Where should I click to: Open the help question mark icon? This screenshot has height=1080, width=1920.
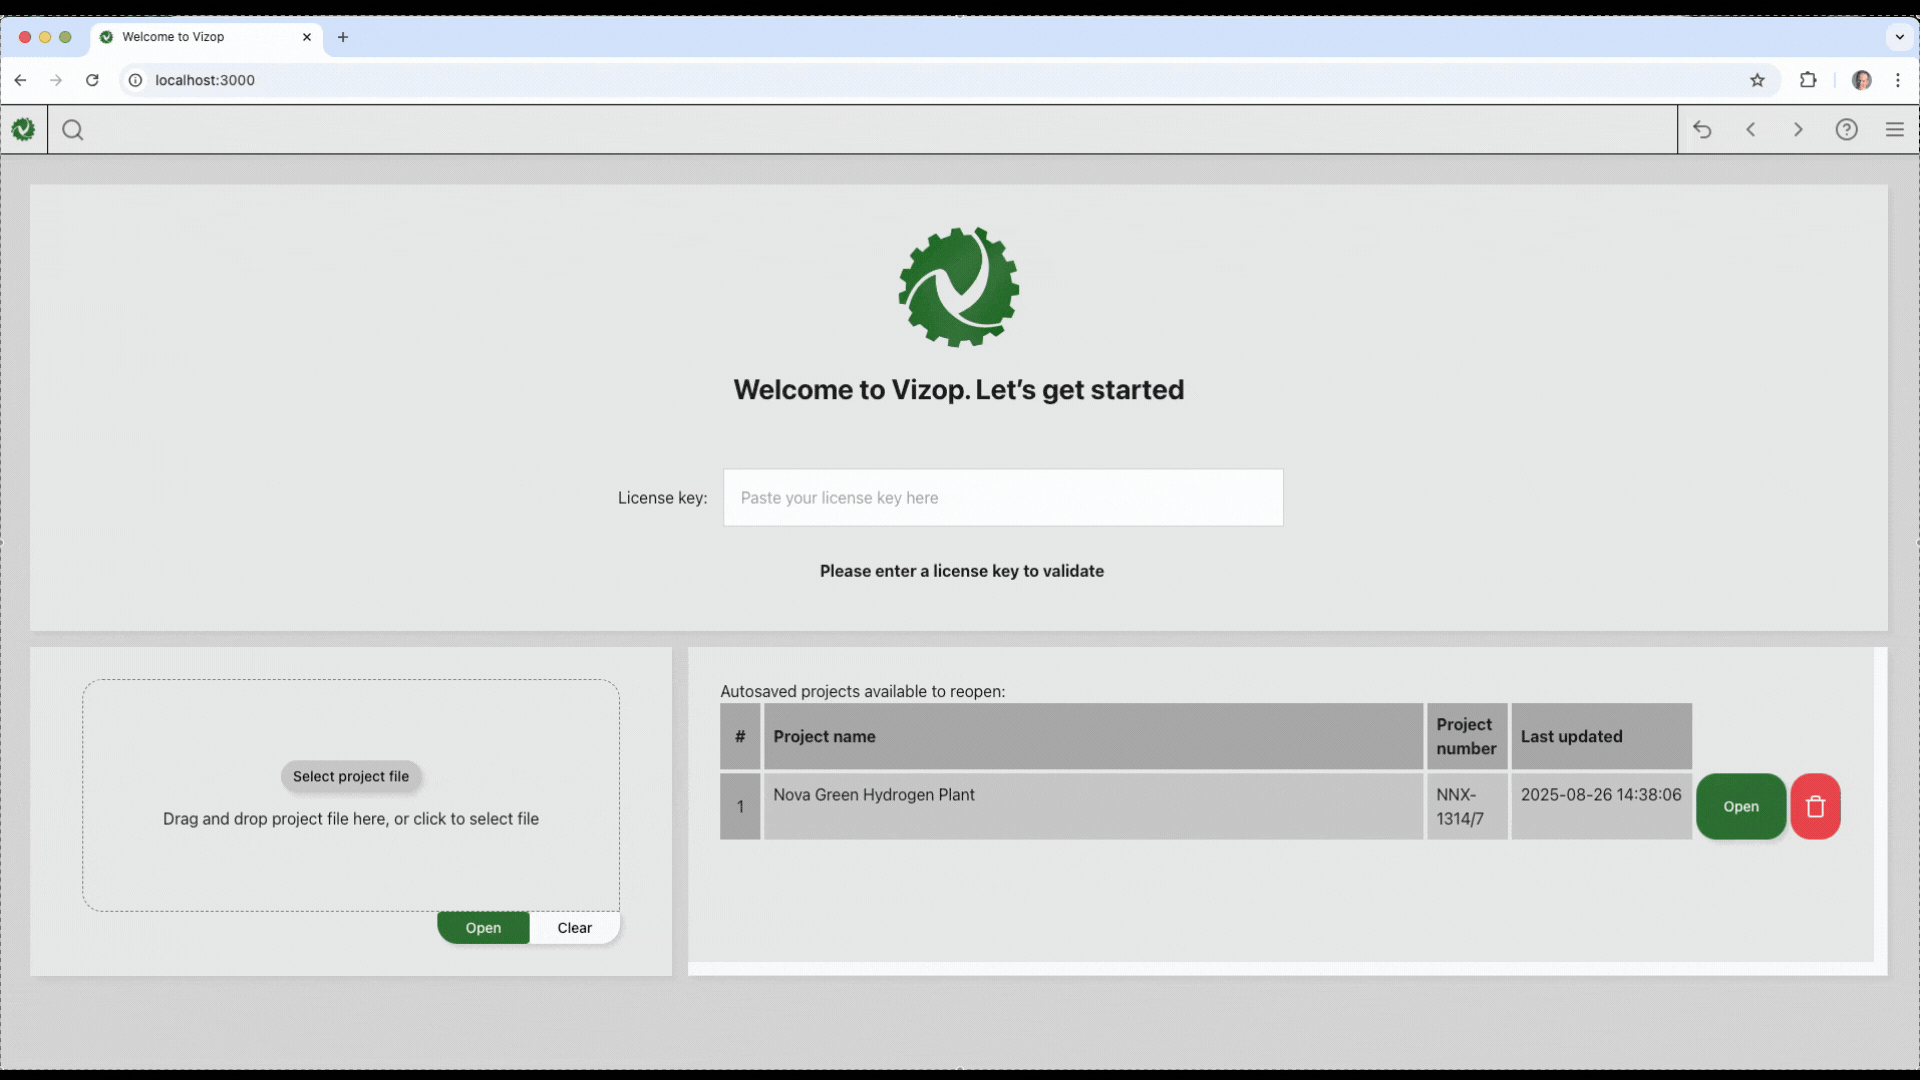click(1846, 130)
